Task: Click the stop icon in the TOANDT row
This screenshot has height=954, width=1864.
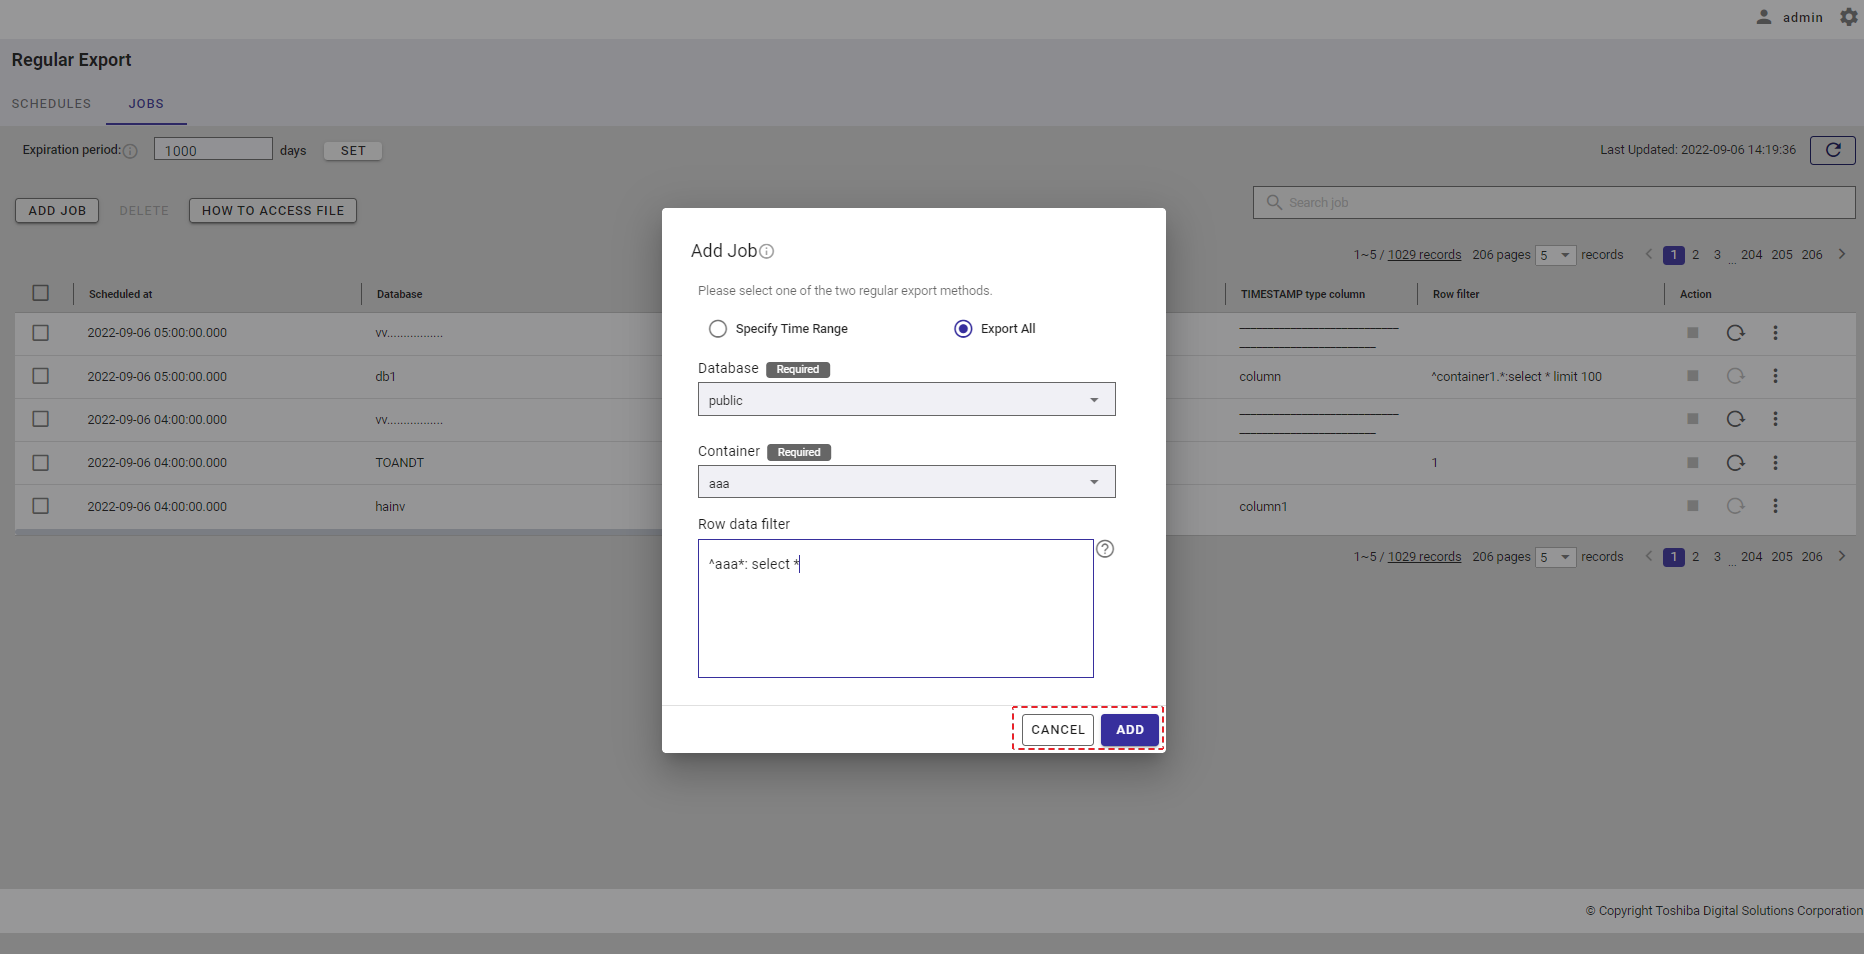Action: 1692,463
